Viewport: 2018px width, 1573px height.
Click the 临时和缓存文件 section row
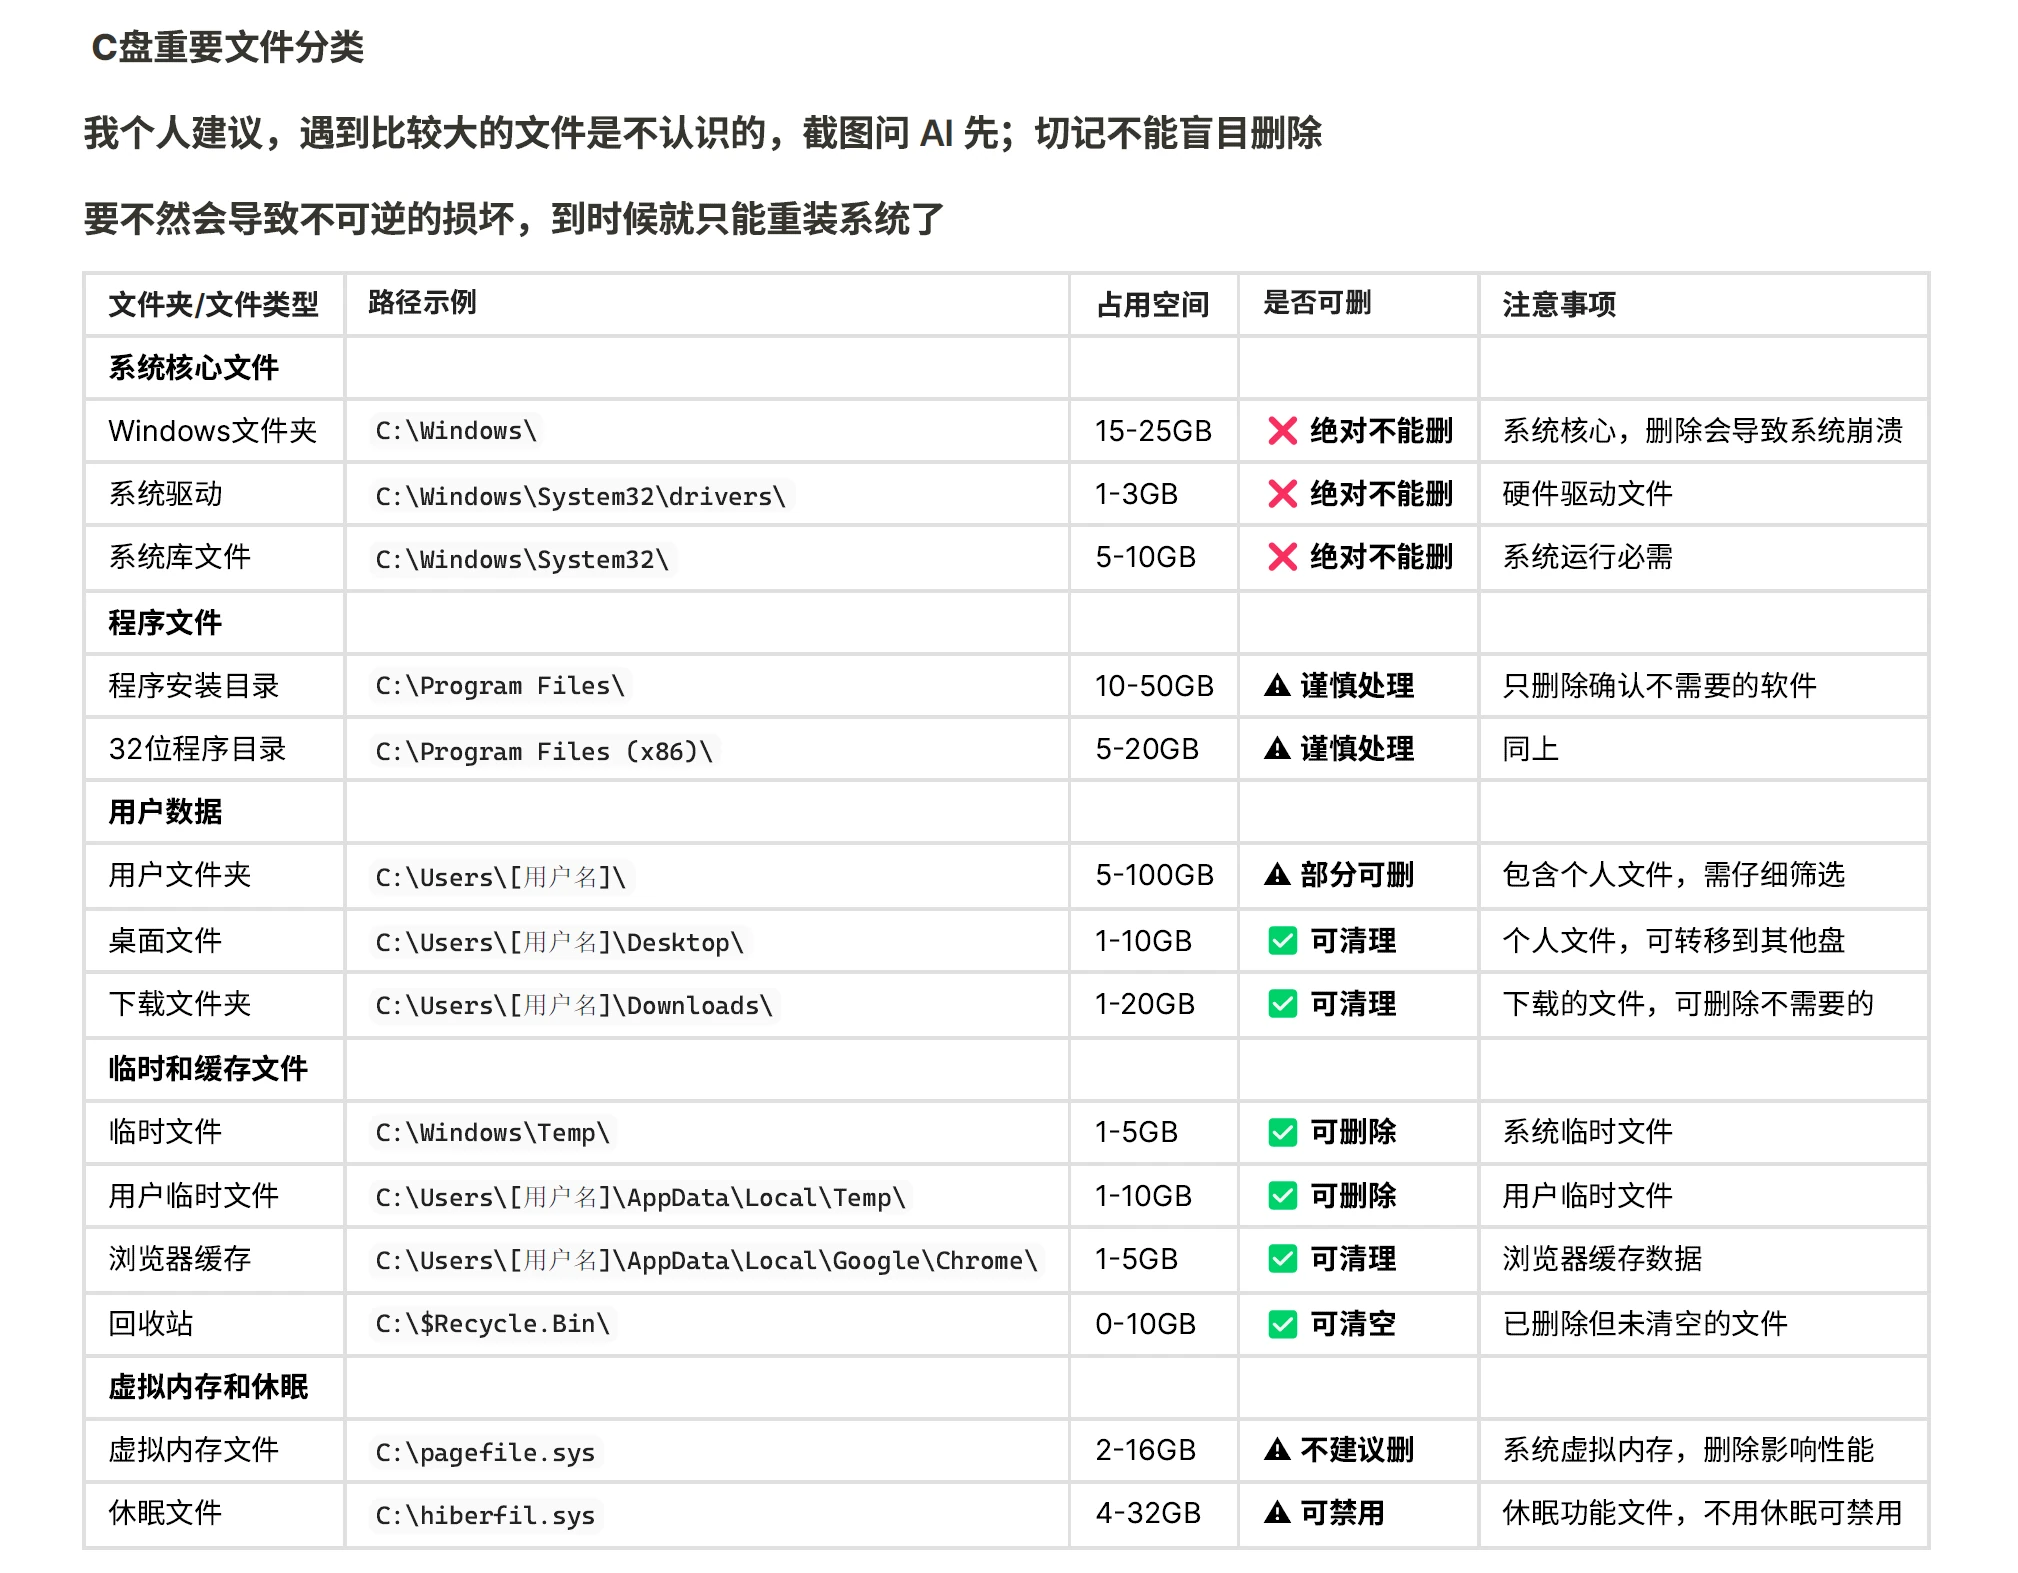click(x=208, y=1068)
